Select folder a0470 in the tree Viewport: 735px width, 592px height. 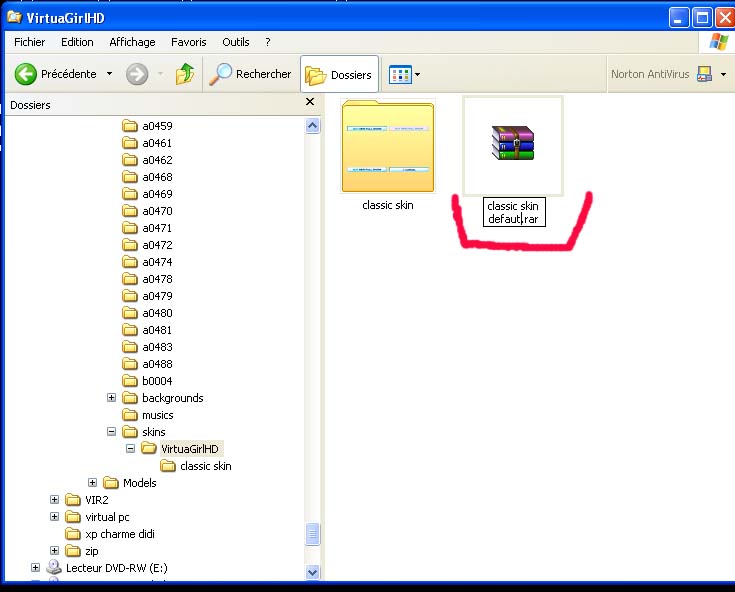[x=148, y=211]
